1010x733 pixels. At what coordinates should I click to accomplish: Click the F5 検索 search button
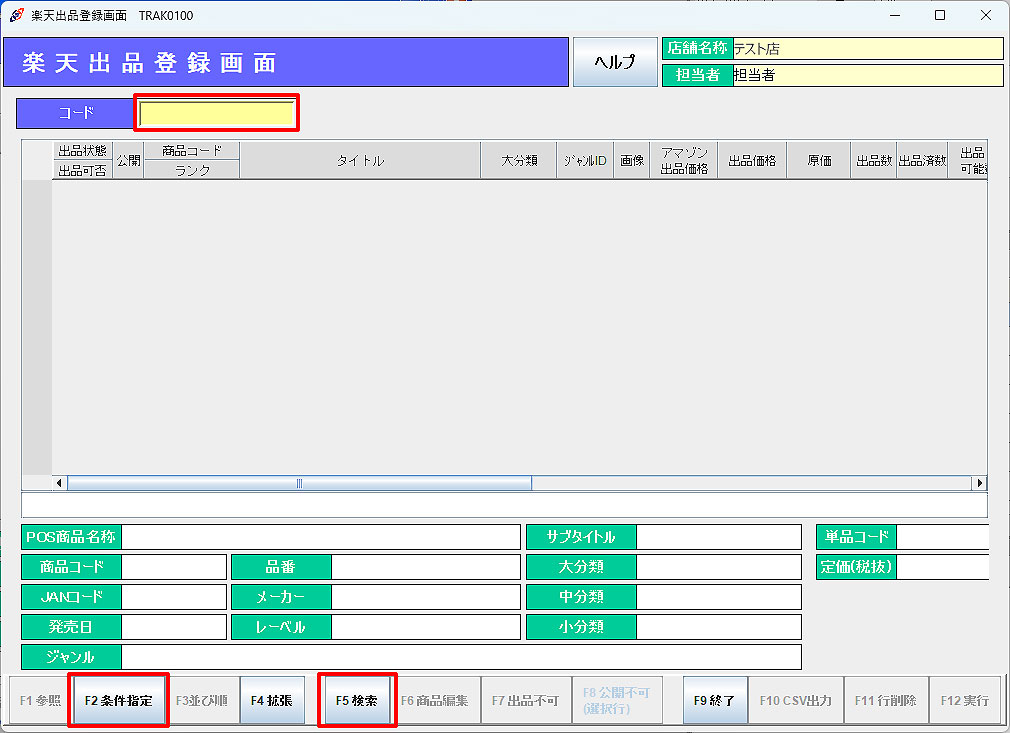[357, 700]
